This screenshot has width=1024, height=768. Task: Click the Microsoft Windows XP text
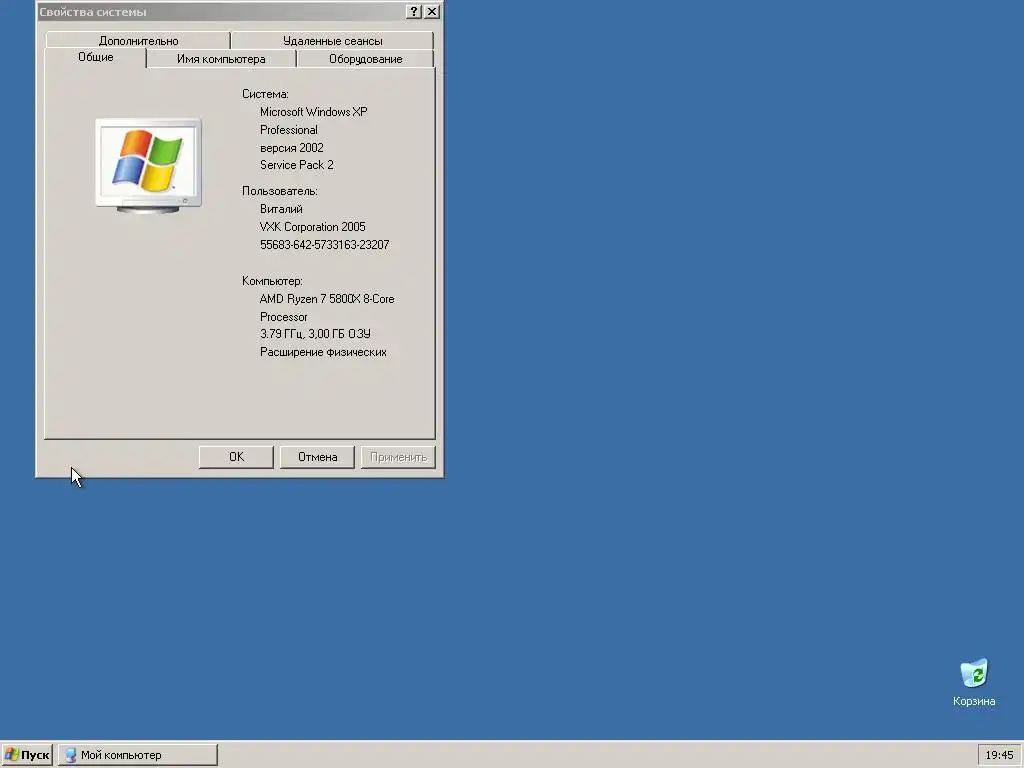point(313,112)
